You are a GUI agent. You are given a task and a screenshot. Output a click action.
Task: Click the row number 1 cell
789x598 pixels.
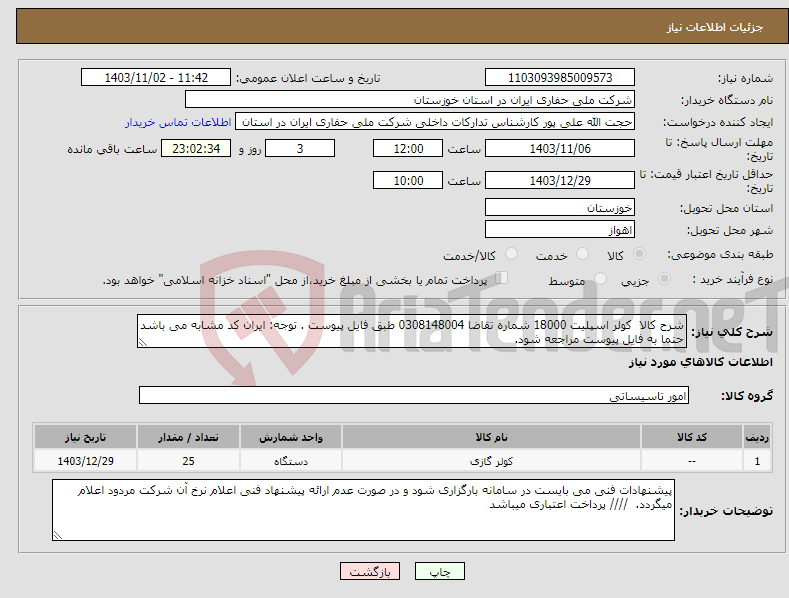757,461
